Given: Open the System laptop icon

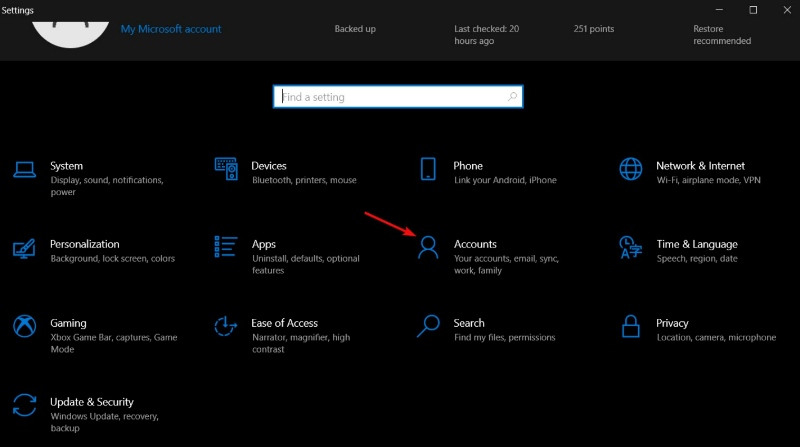Looking at the screenshot, I should 24,169.
